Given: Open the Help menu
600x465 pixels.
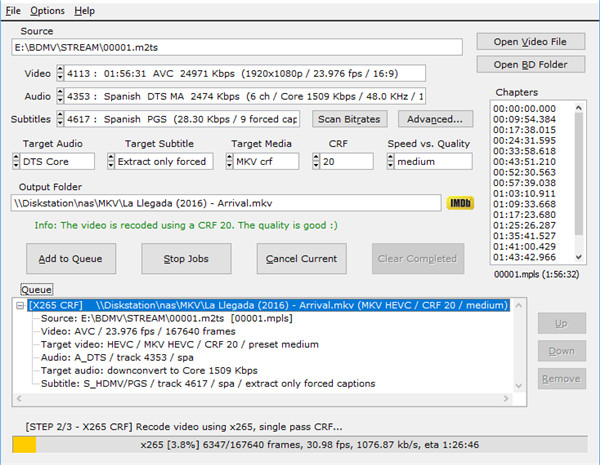Looking at the screenshot, I should (85, 10).
